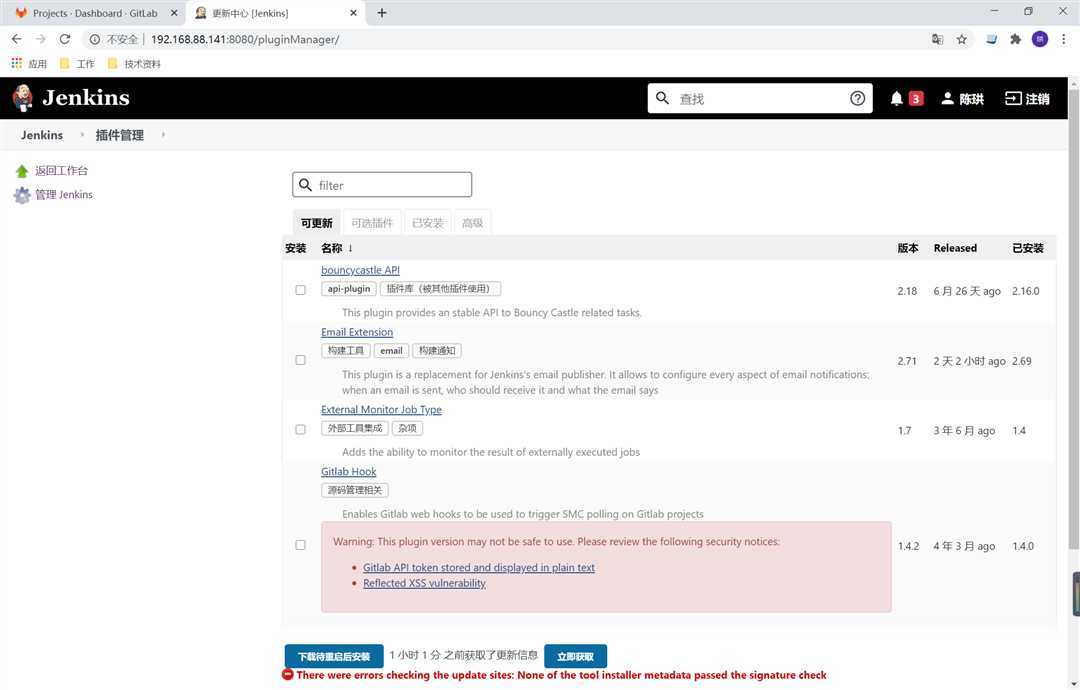Open the Email Extension link
This screenshot has height=690, width=1080.
[x=357, y=332]
